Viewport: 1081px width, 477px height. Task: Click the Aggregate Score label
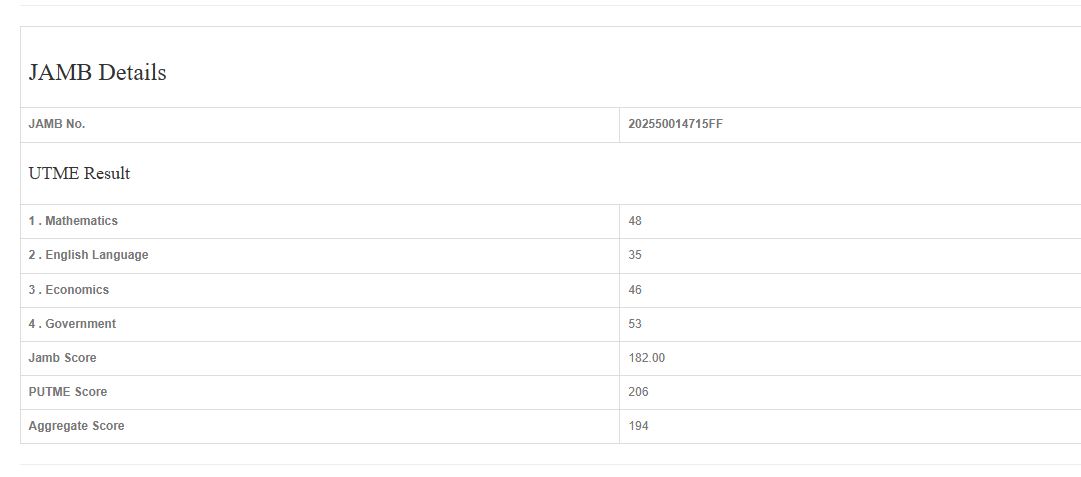[x=76, y=426]
